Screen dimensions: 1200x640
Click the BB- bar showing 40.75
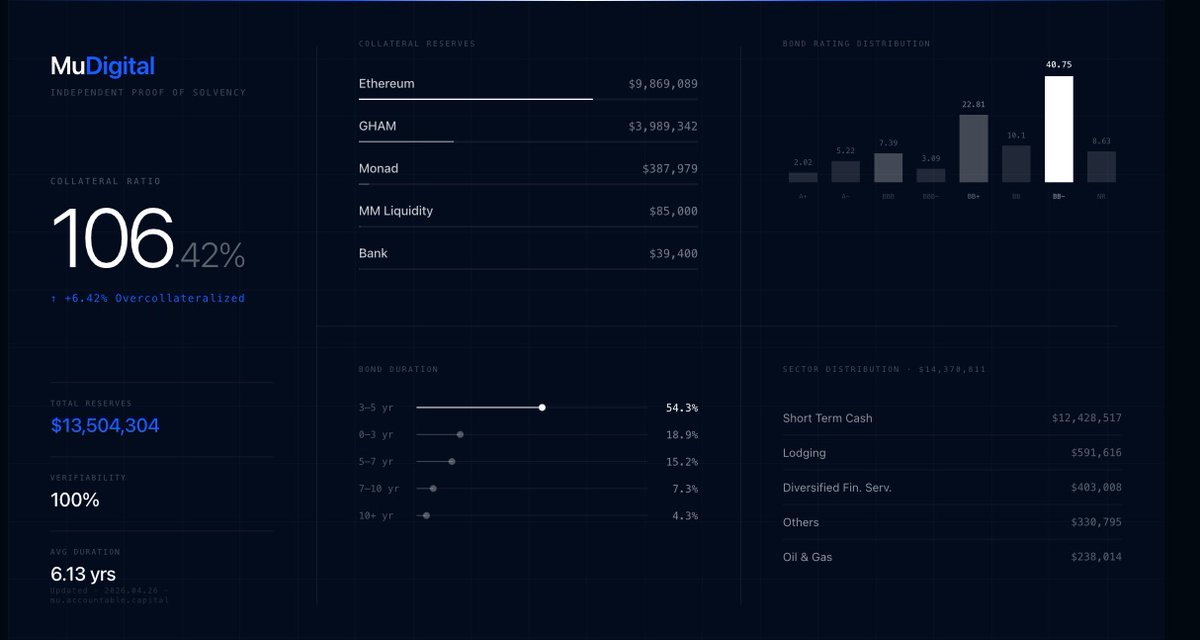click(1059, 129)
